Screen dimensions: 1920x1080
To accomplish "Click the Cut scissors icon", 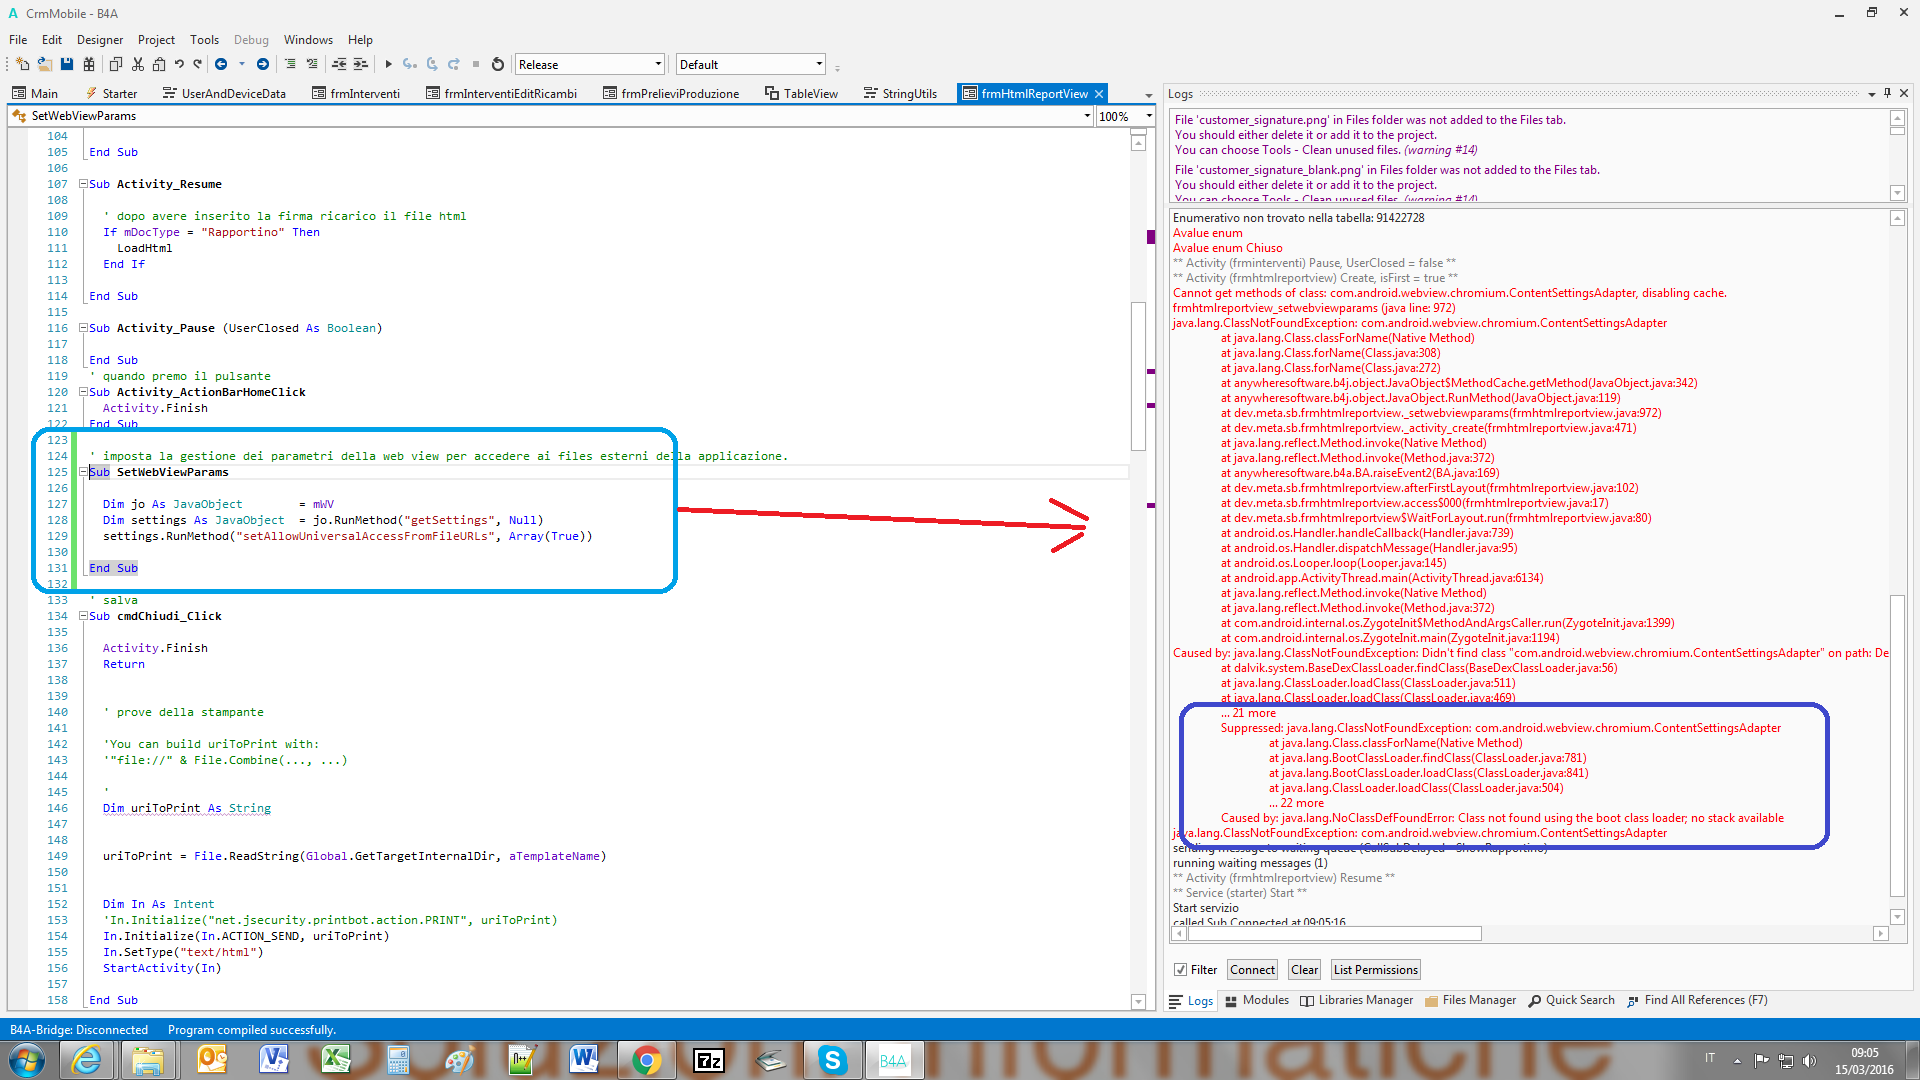I will (138, 65).
